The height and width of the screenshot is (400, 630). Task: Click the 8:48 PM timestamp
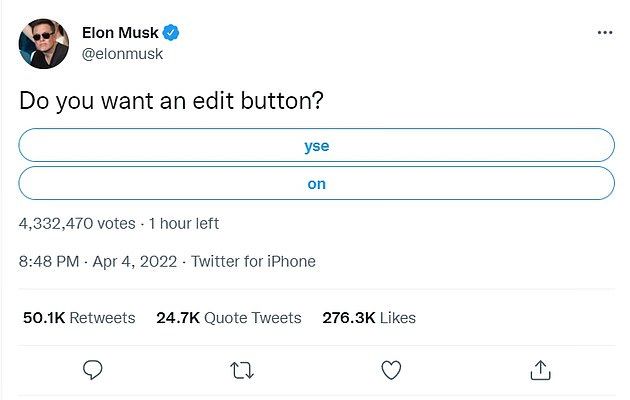click(49, 261)
